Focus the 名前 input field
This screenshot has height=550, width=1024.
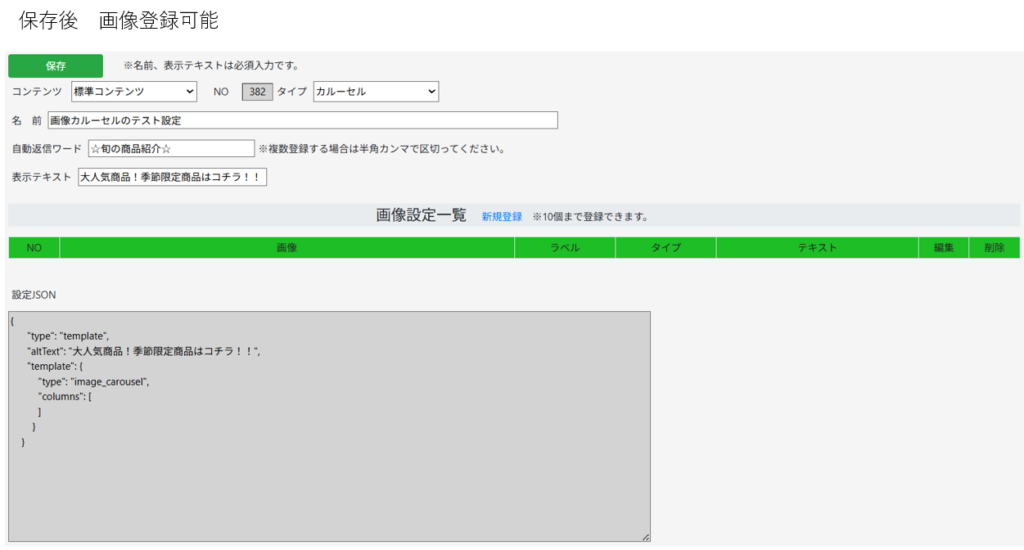pos(302,120)
